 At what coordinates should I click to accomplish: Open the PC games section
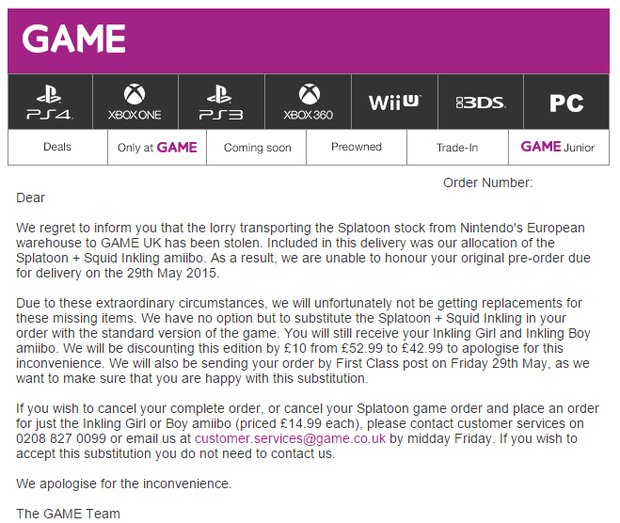click(566, 102)
